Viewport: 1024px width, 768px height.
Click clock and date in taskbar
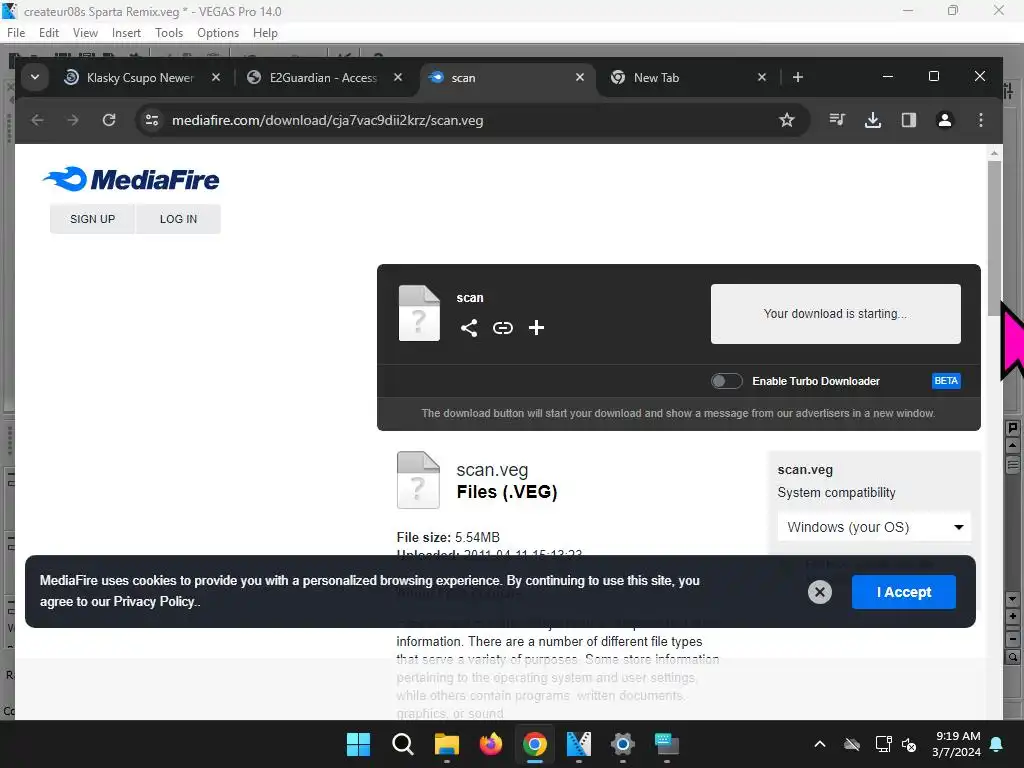point(957,744)
